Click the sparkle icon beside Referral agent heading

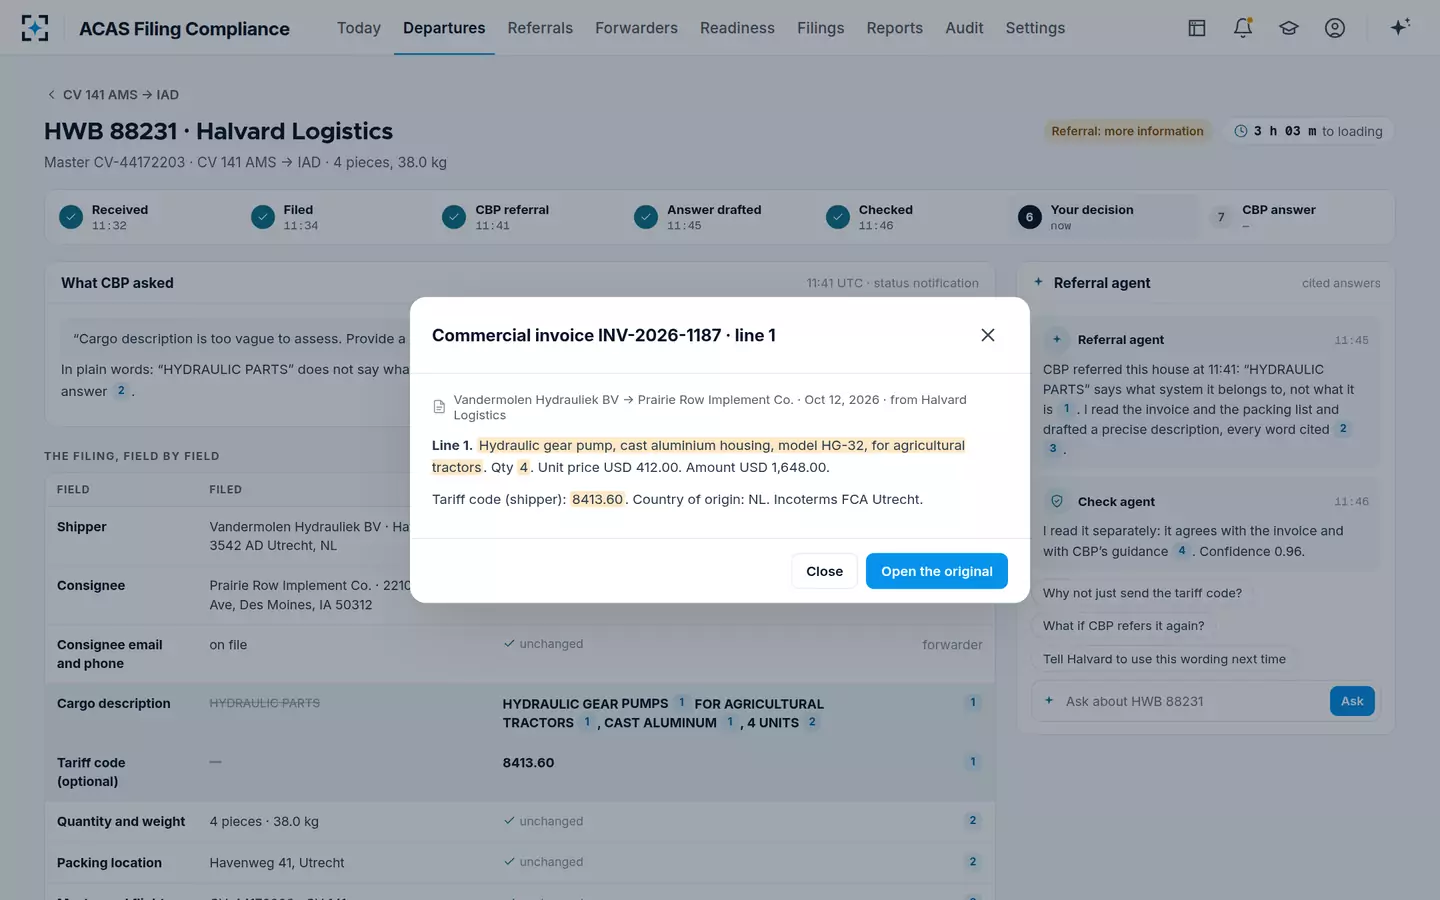pyautogui.click(x=1038, y=282)
